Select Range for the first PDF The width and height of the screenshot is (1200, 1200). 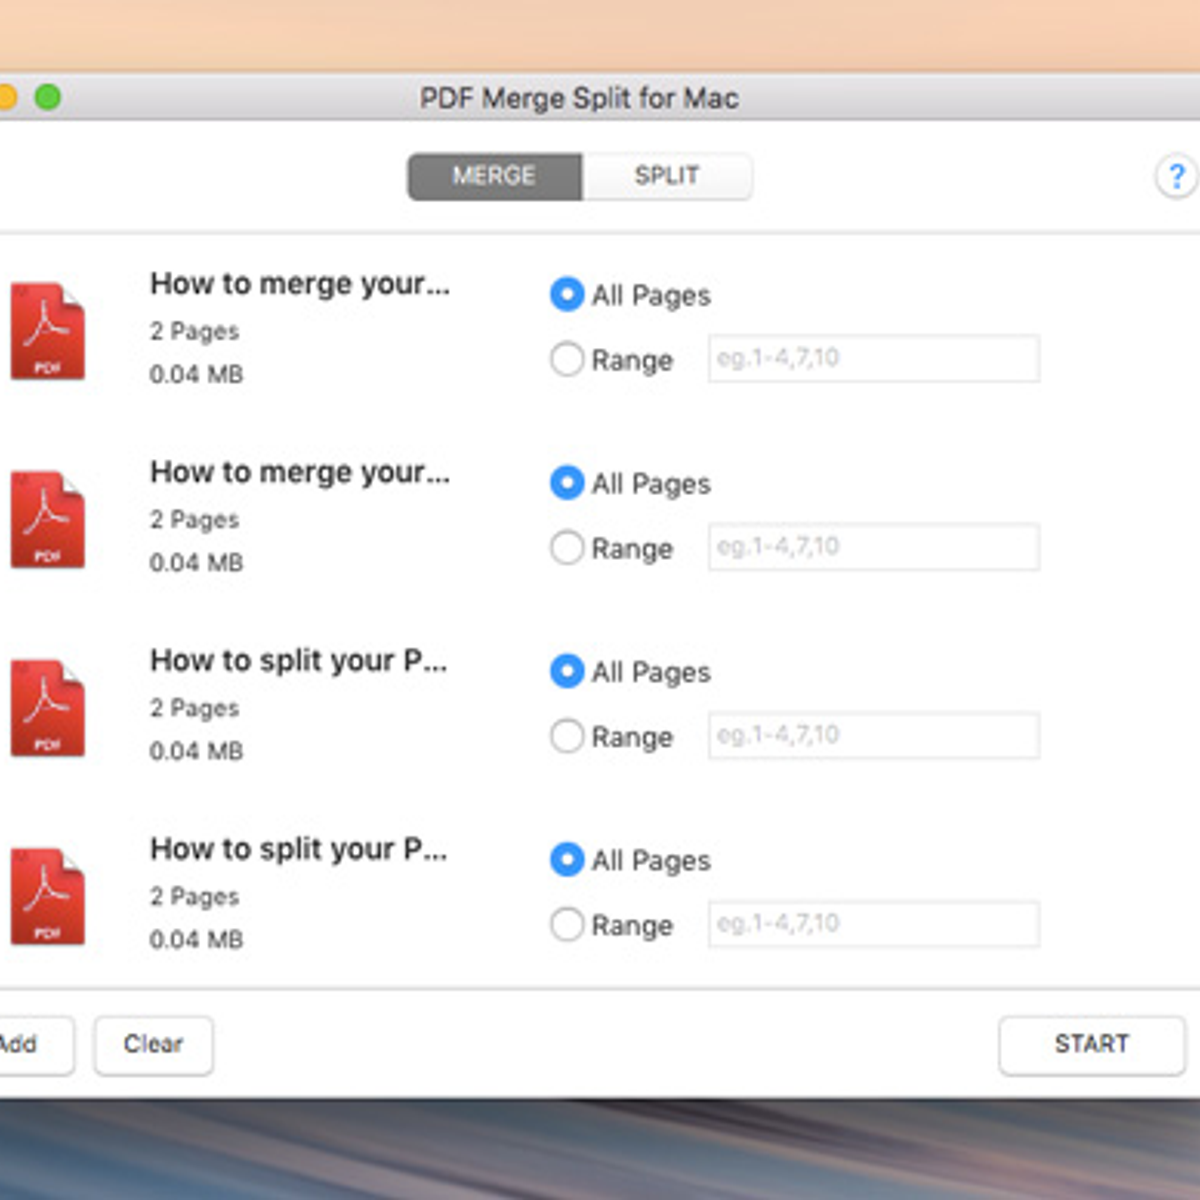coord(567,359)
